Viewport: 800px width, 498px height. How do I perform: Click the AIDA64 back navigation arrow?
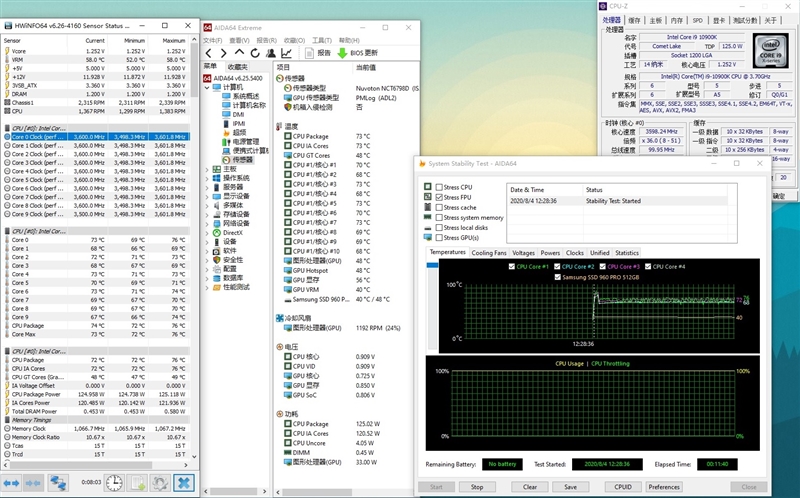pyautogui.click(x=210, y=53)
